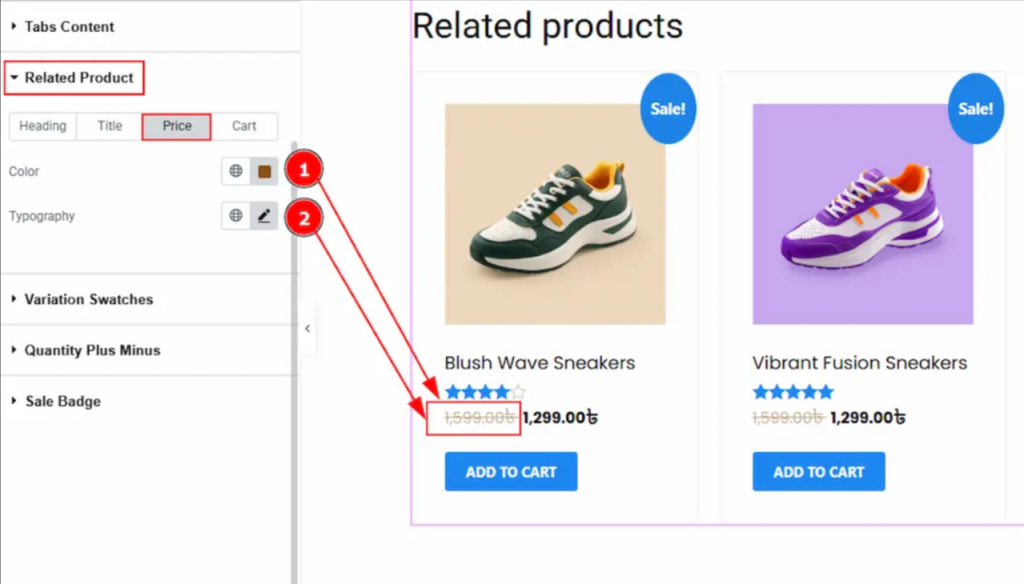Add Vibrant Fusion Sneakers to cart

coord(819,472)
